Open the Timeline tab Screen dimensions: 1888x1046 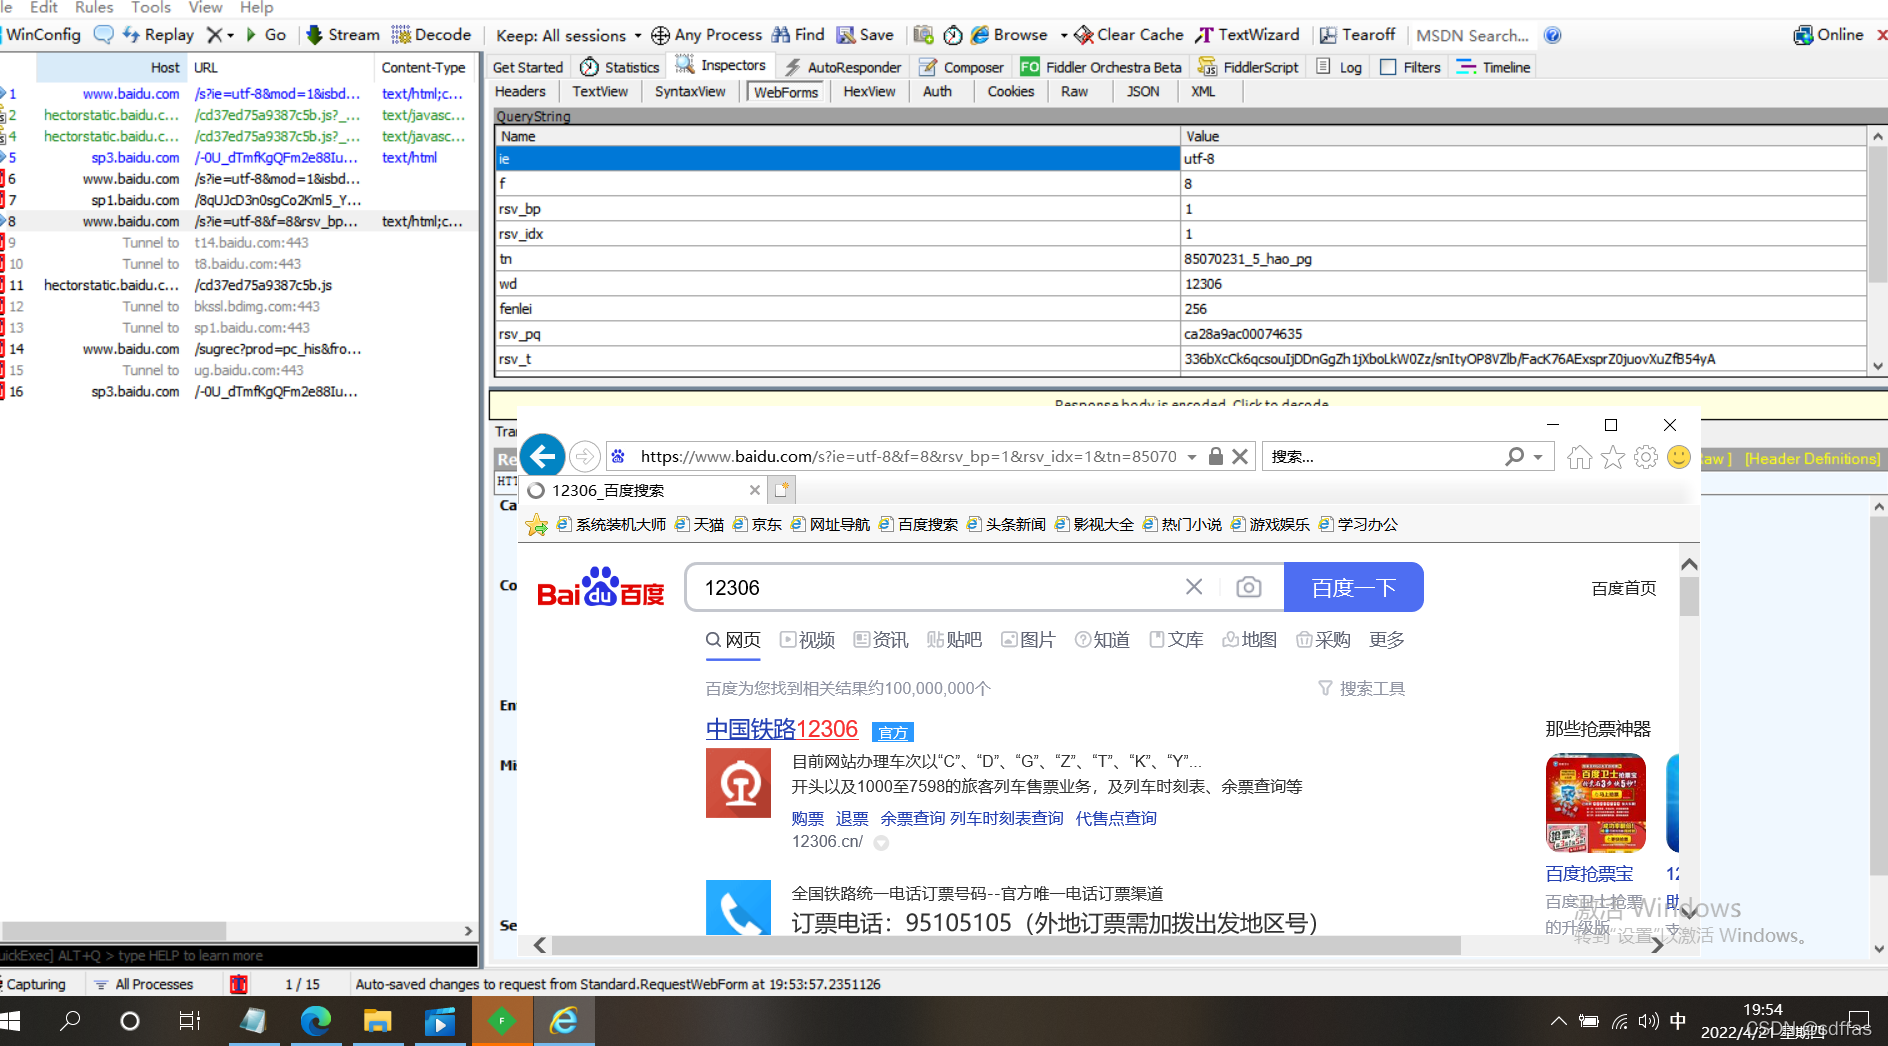[1494, 67]
